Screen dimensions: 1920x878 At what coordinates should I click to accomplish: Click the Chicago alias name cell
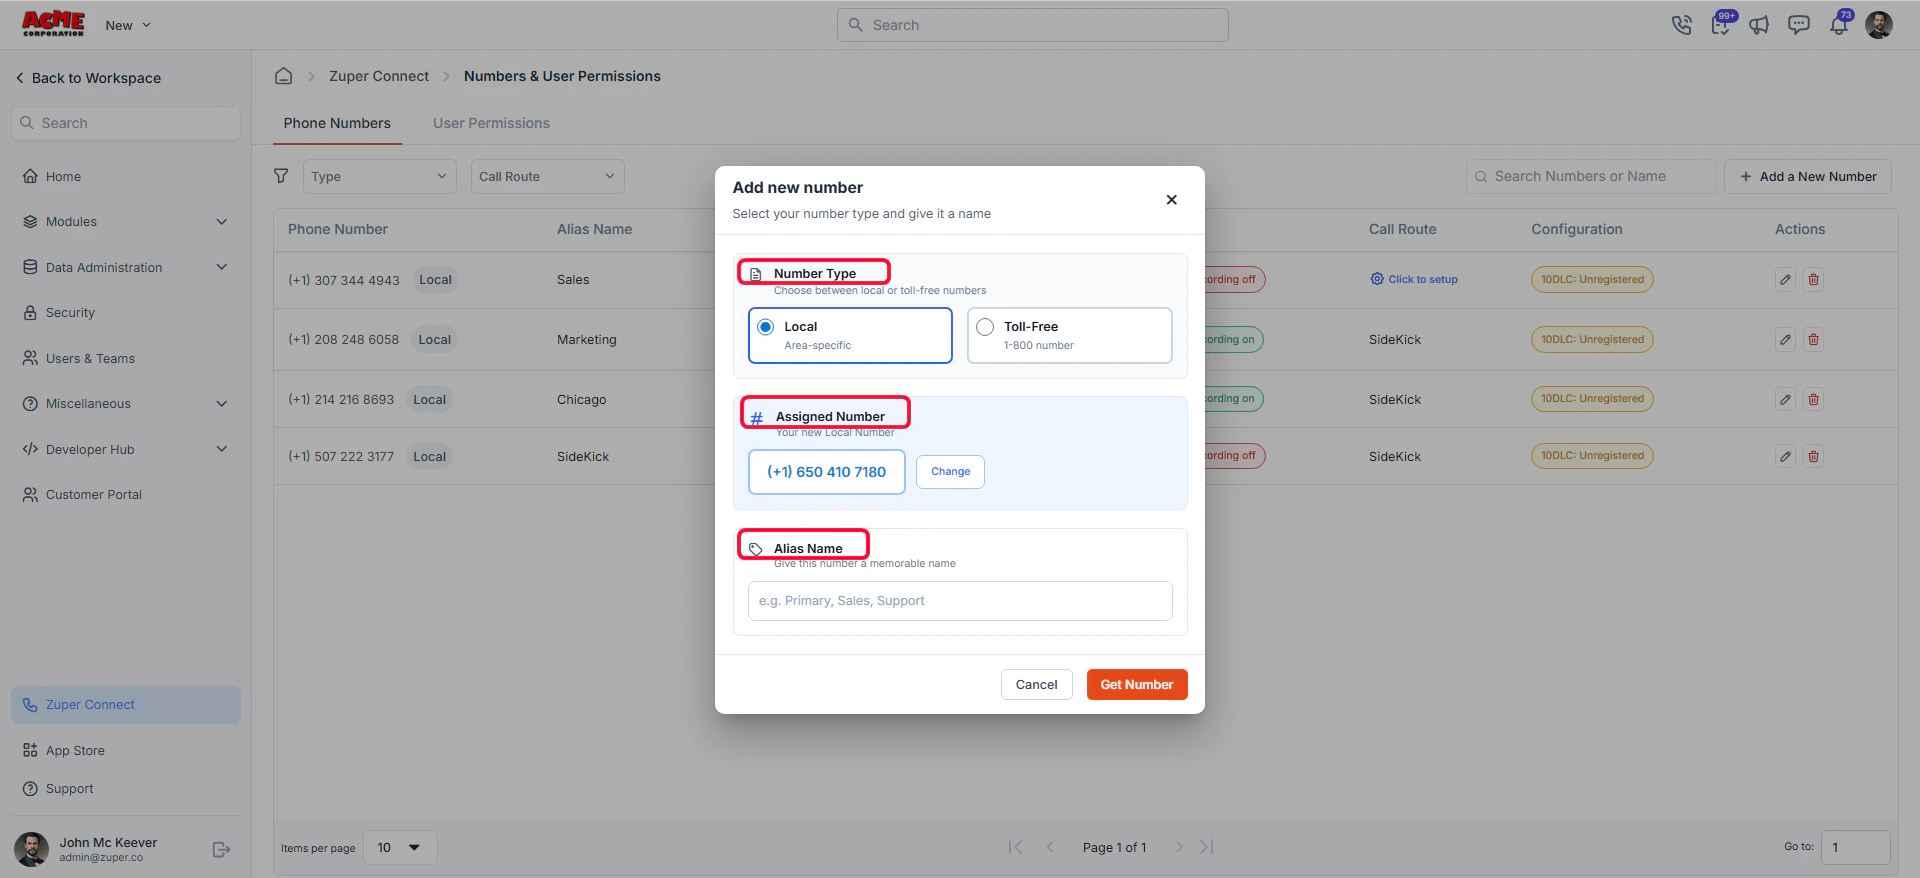582,399
